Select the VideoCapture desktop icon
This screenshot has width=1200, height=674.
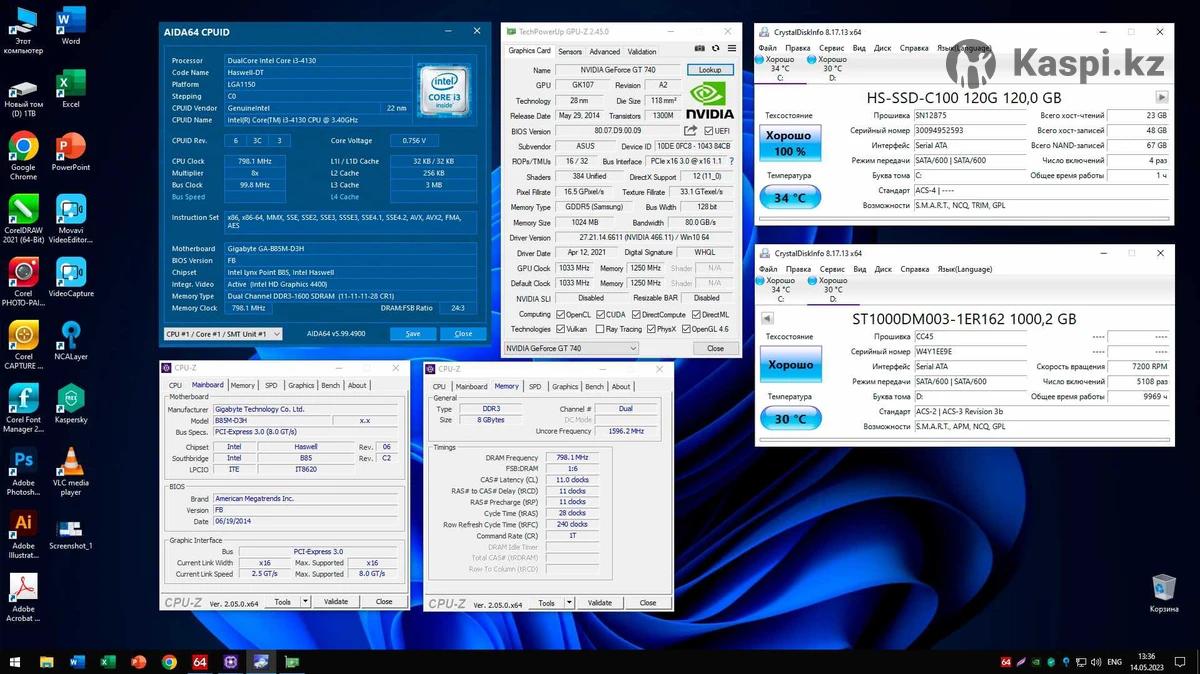point(71,277)
